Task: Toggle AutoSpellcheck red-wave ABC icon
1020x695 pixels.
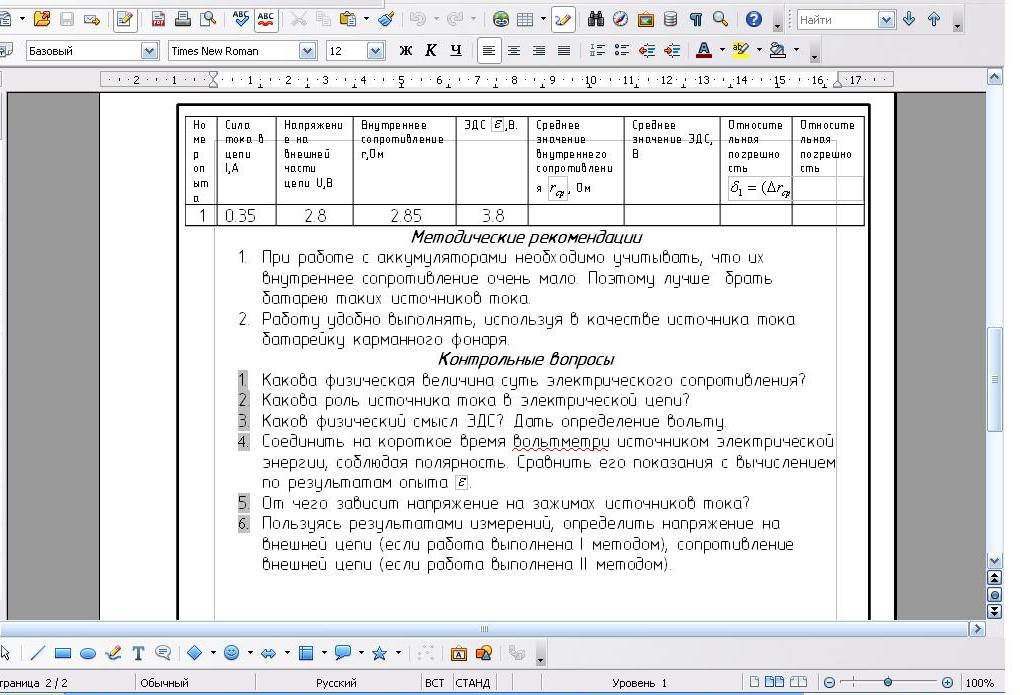Action: pos(265,20)
